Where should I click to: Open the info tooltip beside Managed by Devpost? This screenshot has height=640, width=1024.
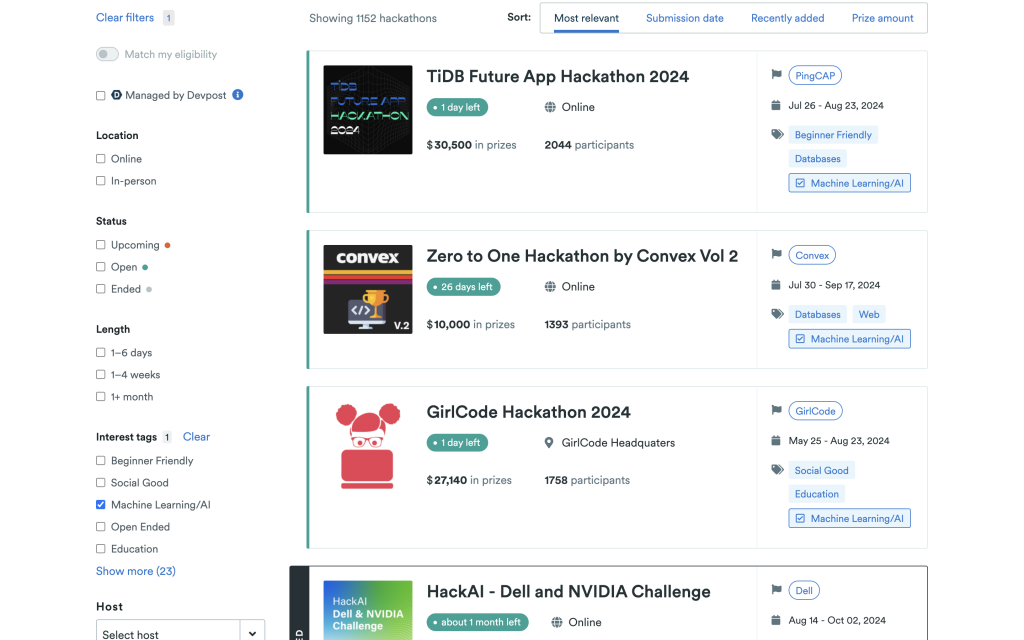tap(237, 94)
